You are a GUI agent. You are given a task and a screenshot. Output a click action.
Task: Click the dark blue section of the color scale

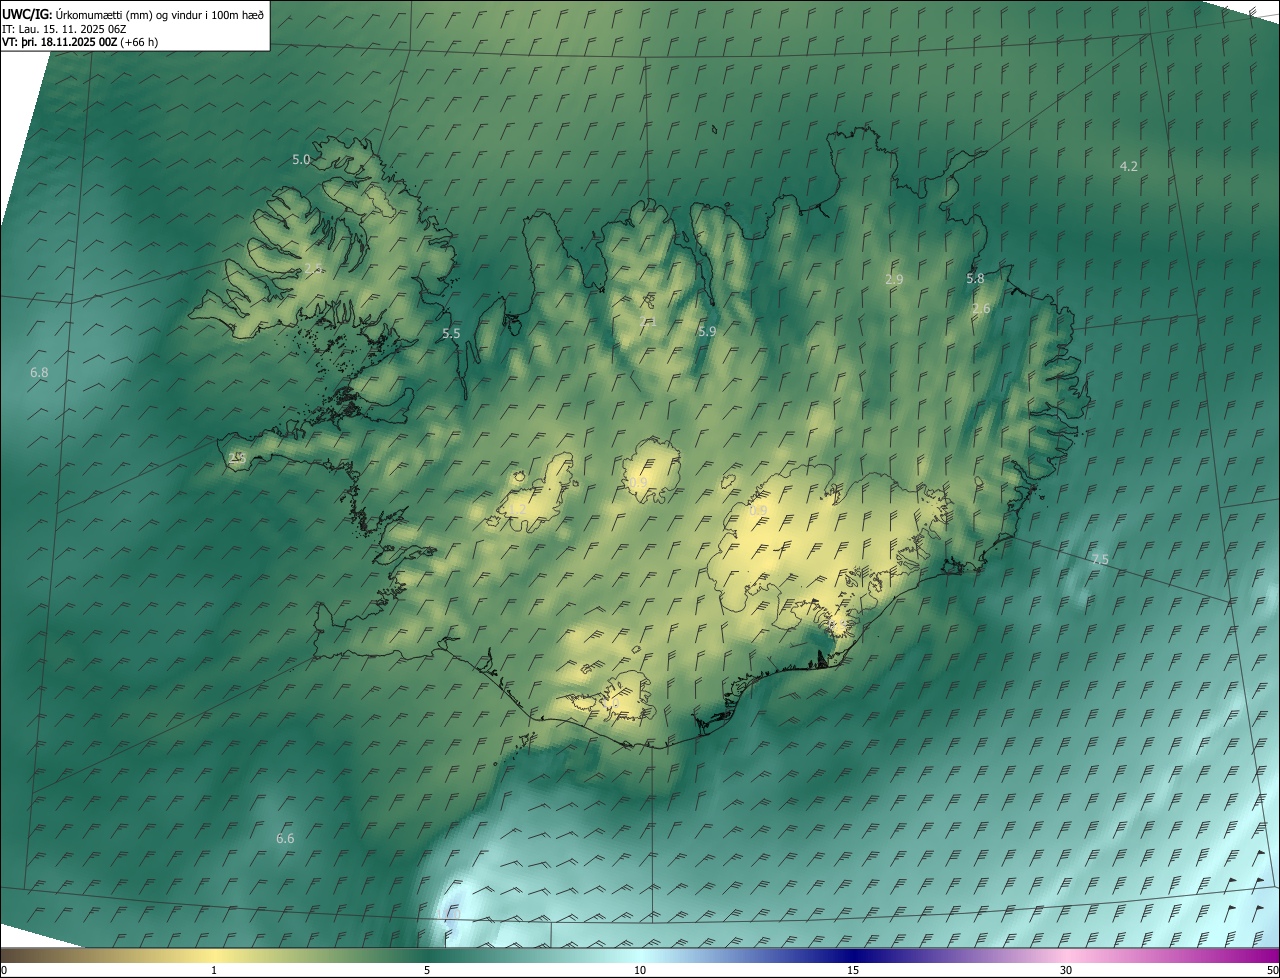(x=853, y=955)
